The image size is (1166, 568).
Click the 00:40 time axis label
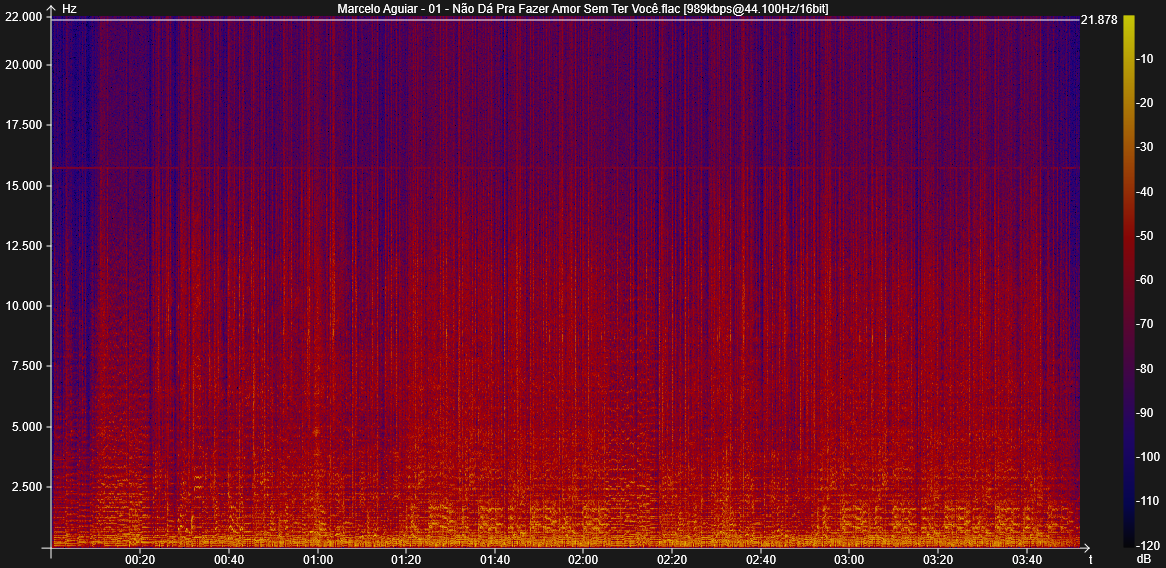point(228,559)
